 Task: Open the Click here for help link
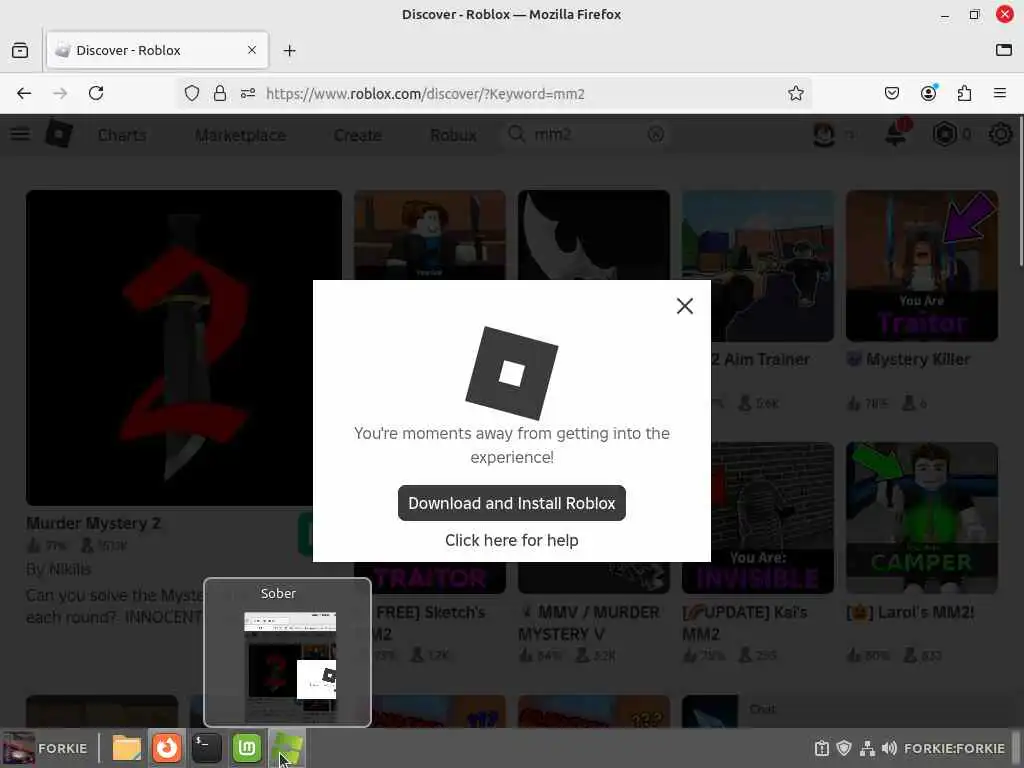(511, 540)
